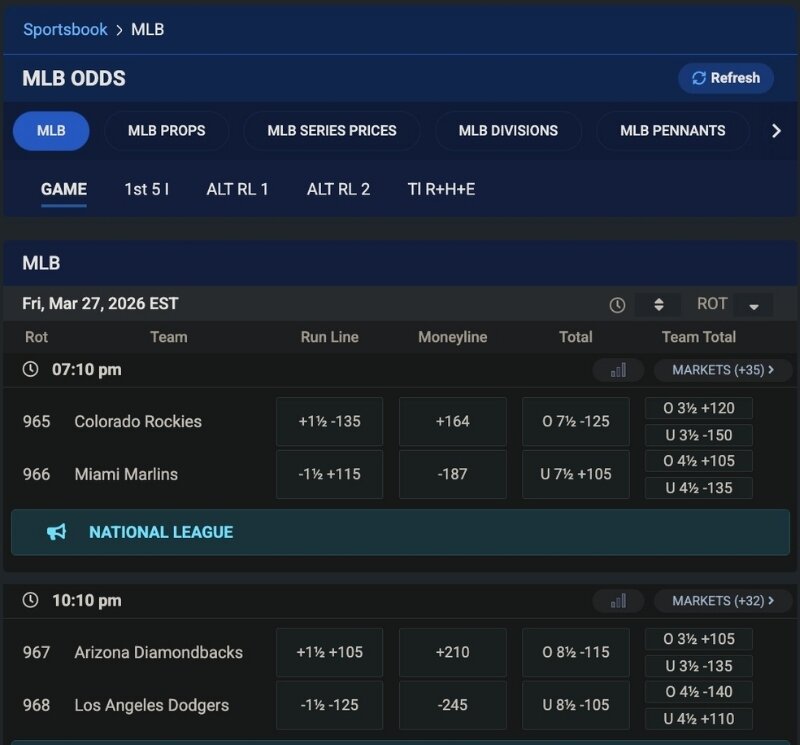The width and height of the screenshot is (800, 745).
Task: Select the Rockies +164 moneyline
Action: click(452, 421)
